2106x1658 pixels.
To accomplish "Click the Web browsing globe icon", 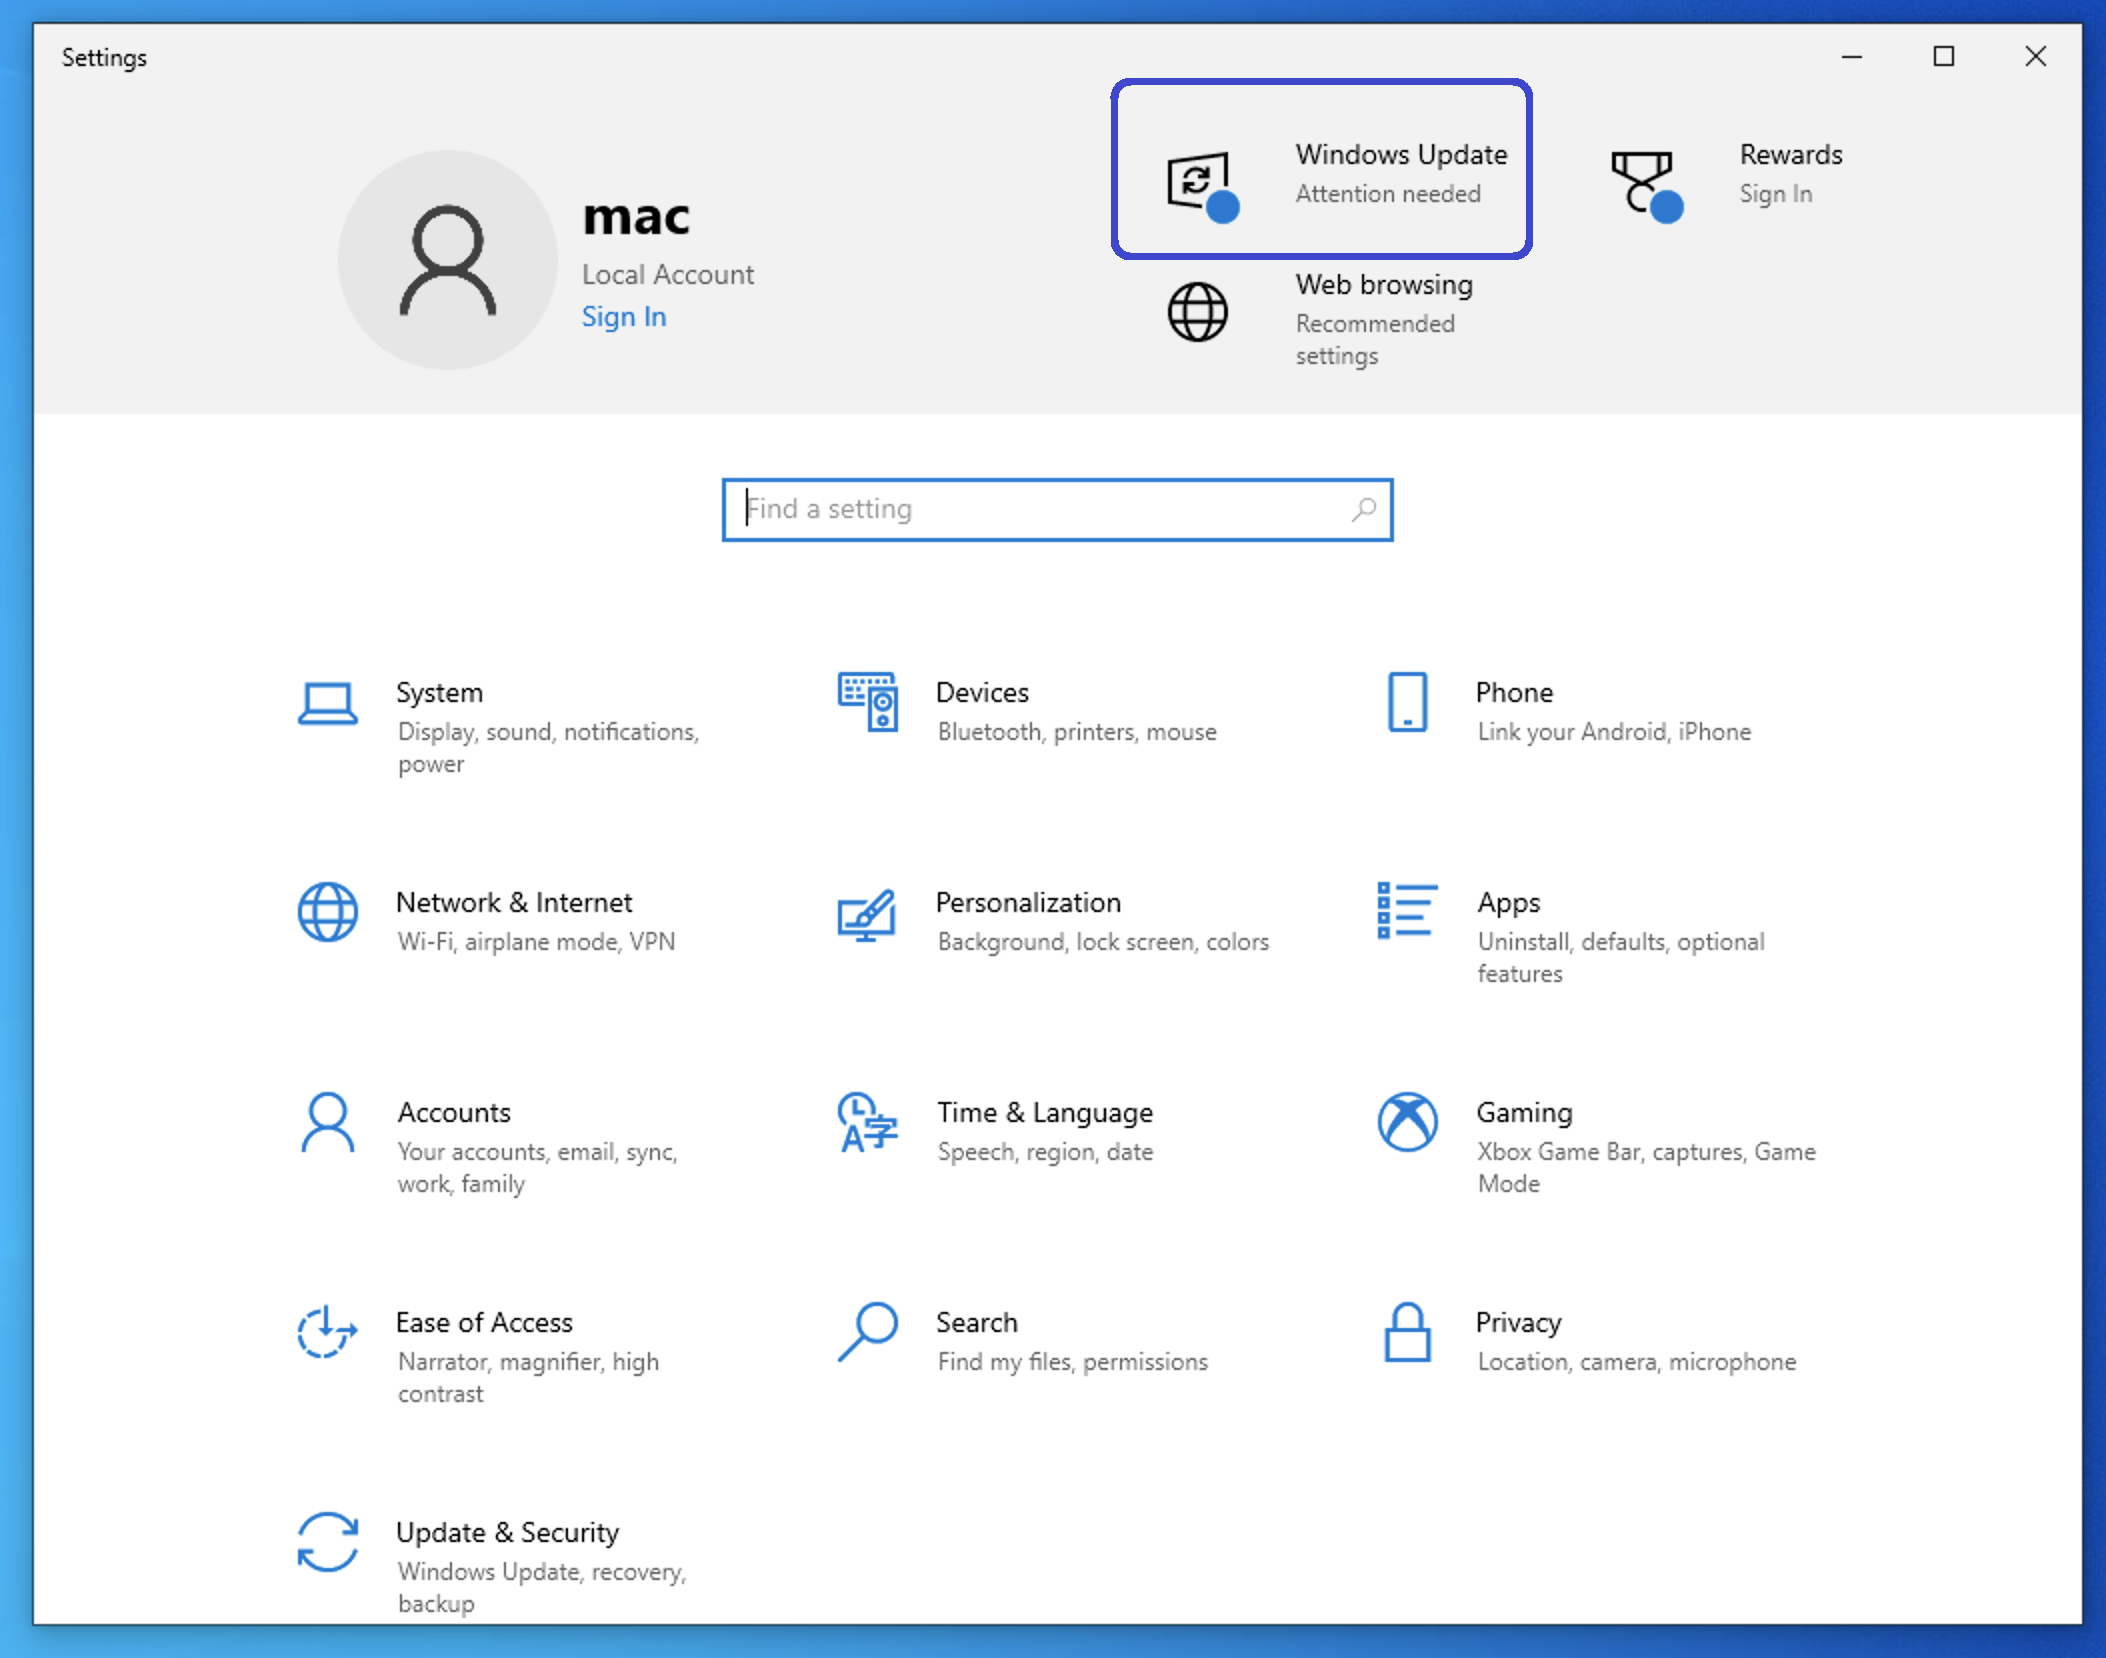I will pyautogui.click(x=1197, y=312).
